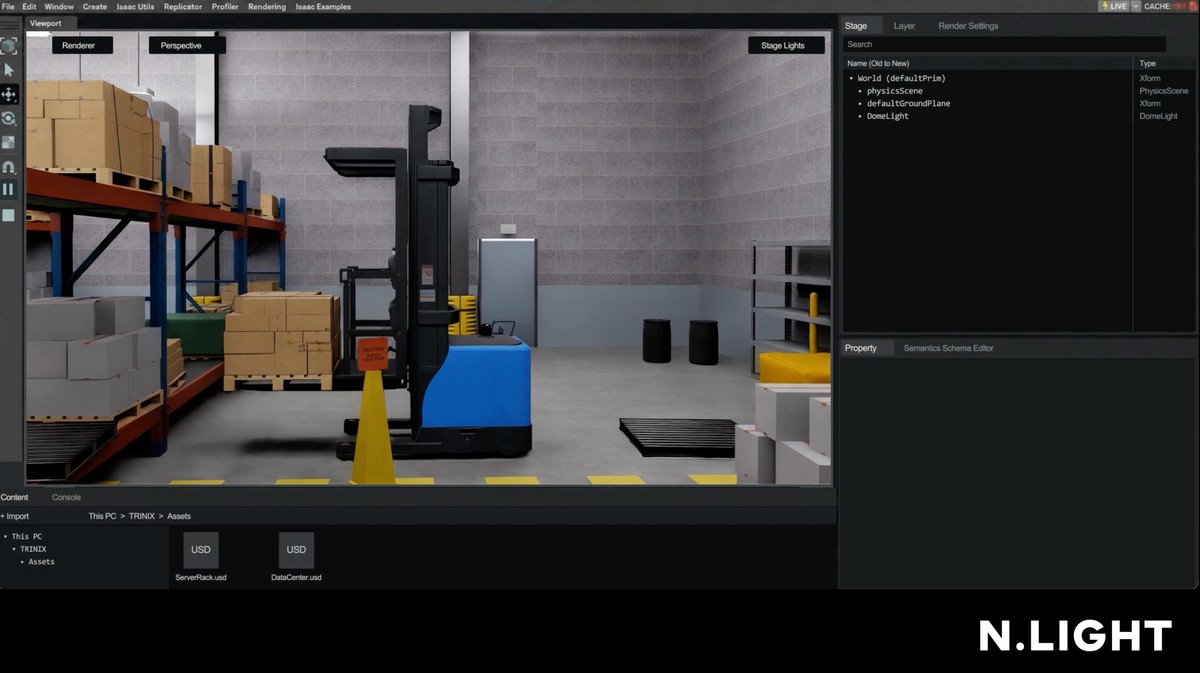
Task: Pause the simulation
Action: 9,189
